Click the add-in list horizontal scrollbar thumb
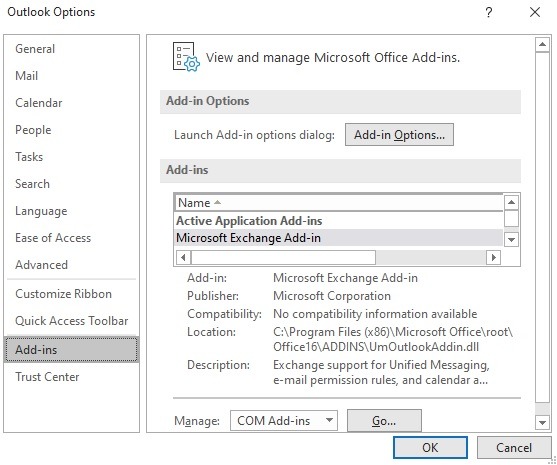Image resolution: width=557 pixels, height=465 pixels. tap(283, 257)
